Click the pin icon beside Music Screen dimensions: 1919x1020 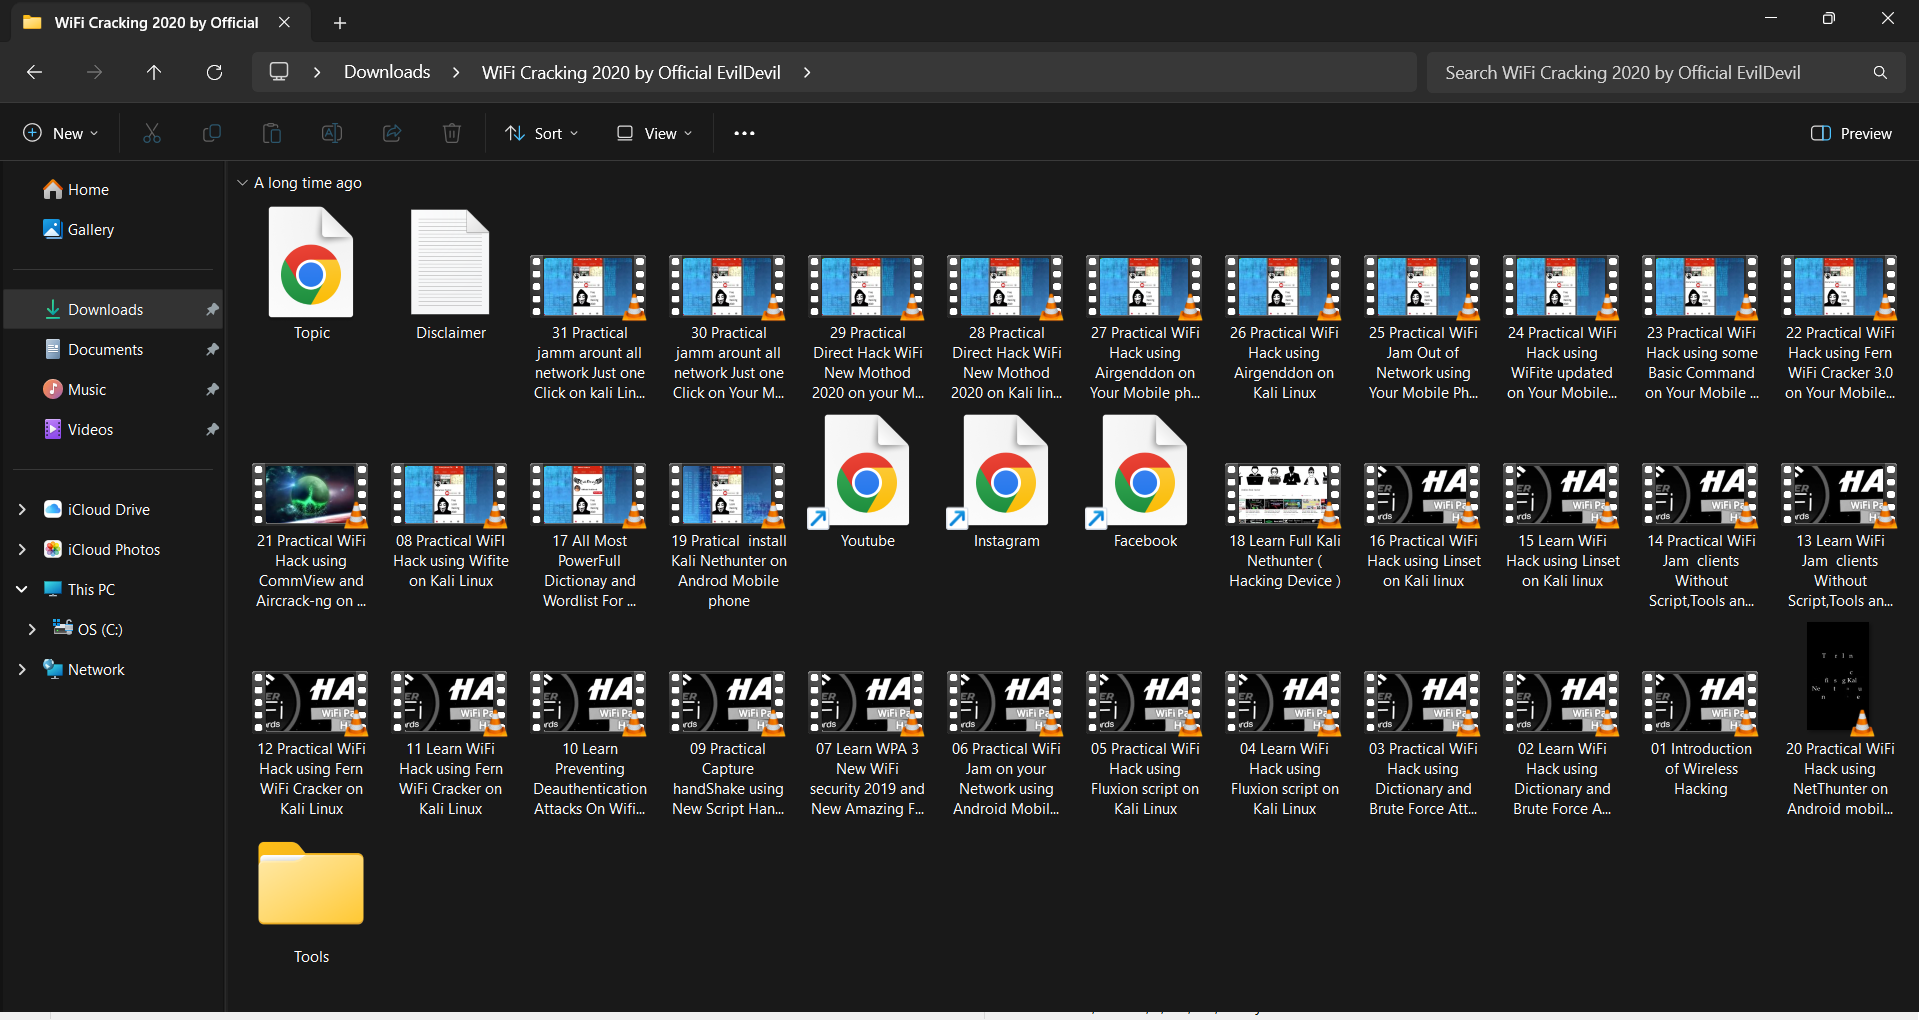click(212, 390)
